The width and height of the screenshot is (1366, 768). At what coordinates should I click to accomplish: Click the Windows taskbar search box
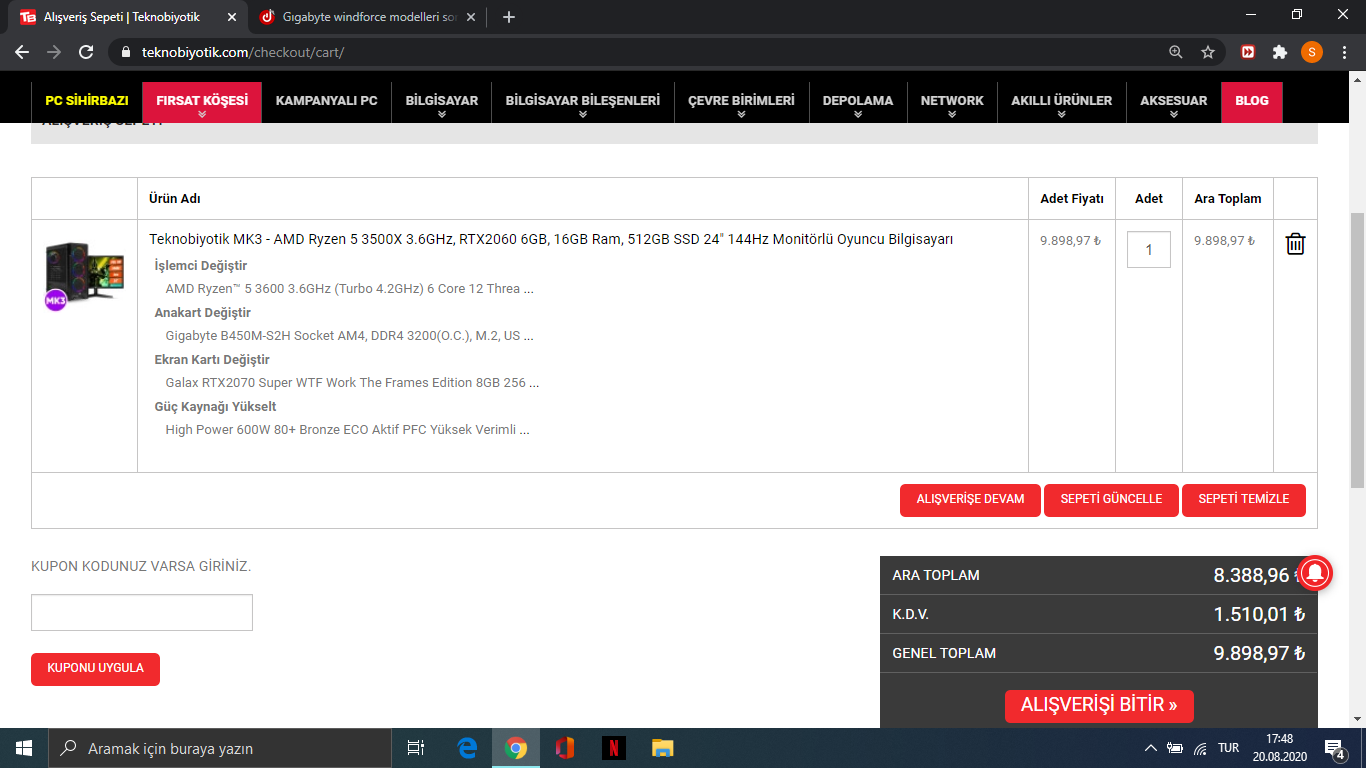(220, 748)
